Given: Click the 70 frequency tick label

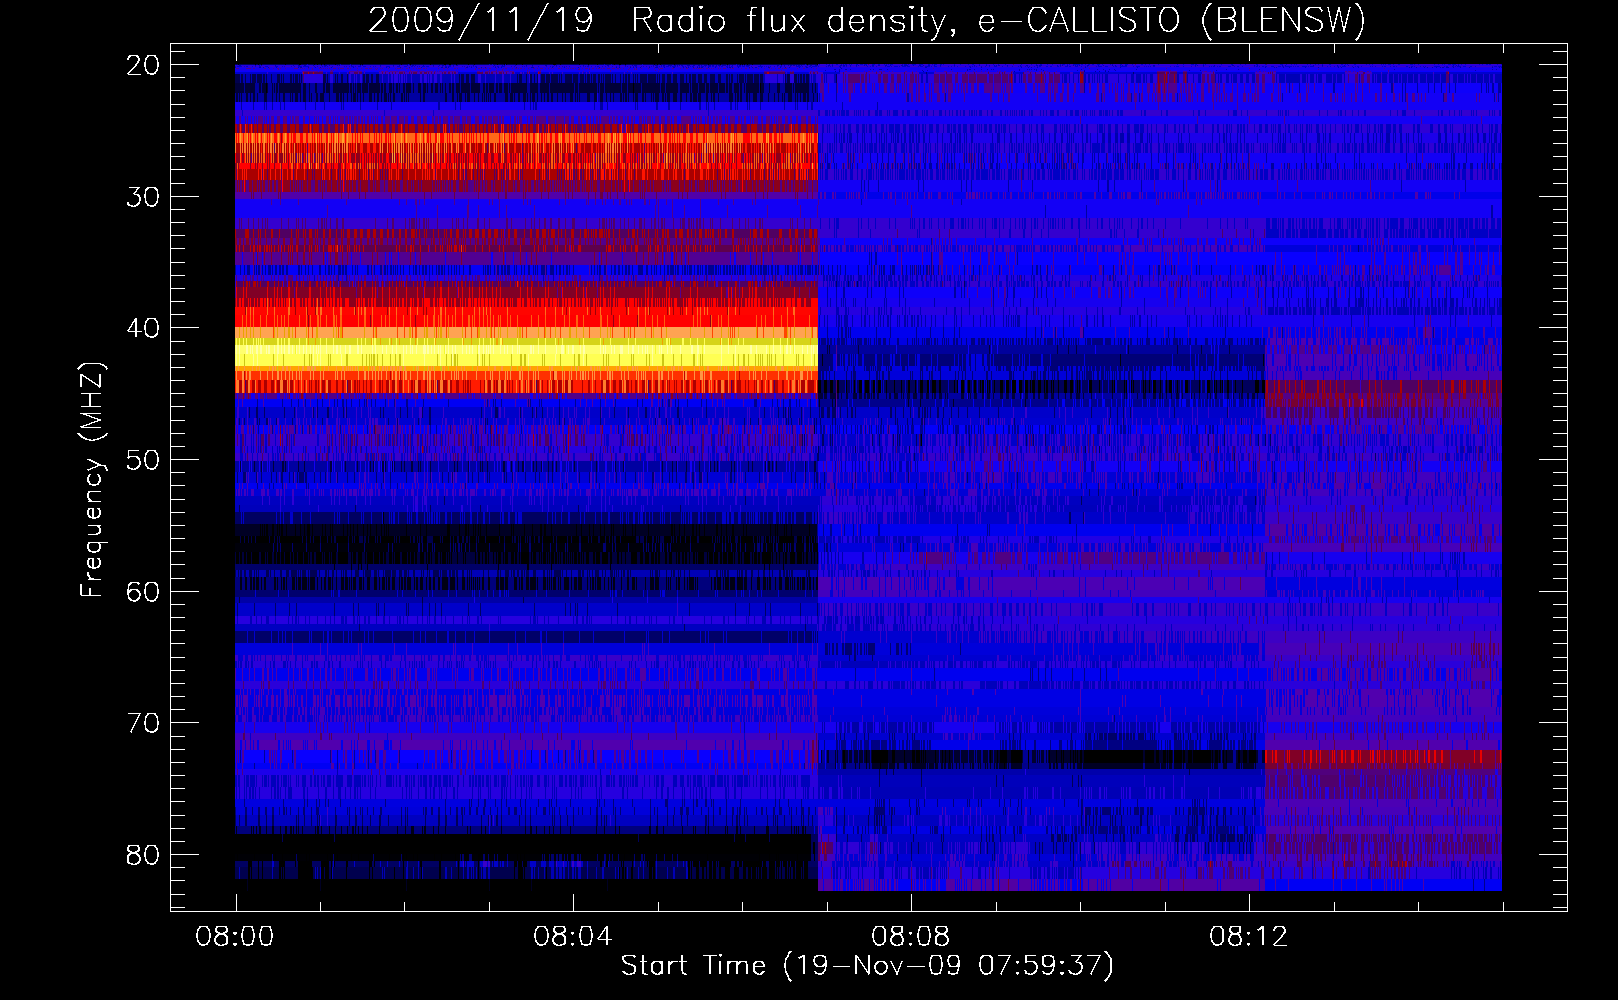Looking at the screenshot, I should pos(144,723).
